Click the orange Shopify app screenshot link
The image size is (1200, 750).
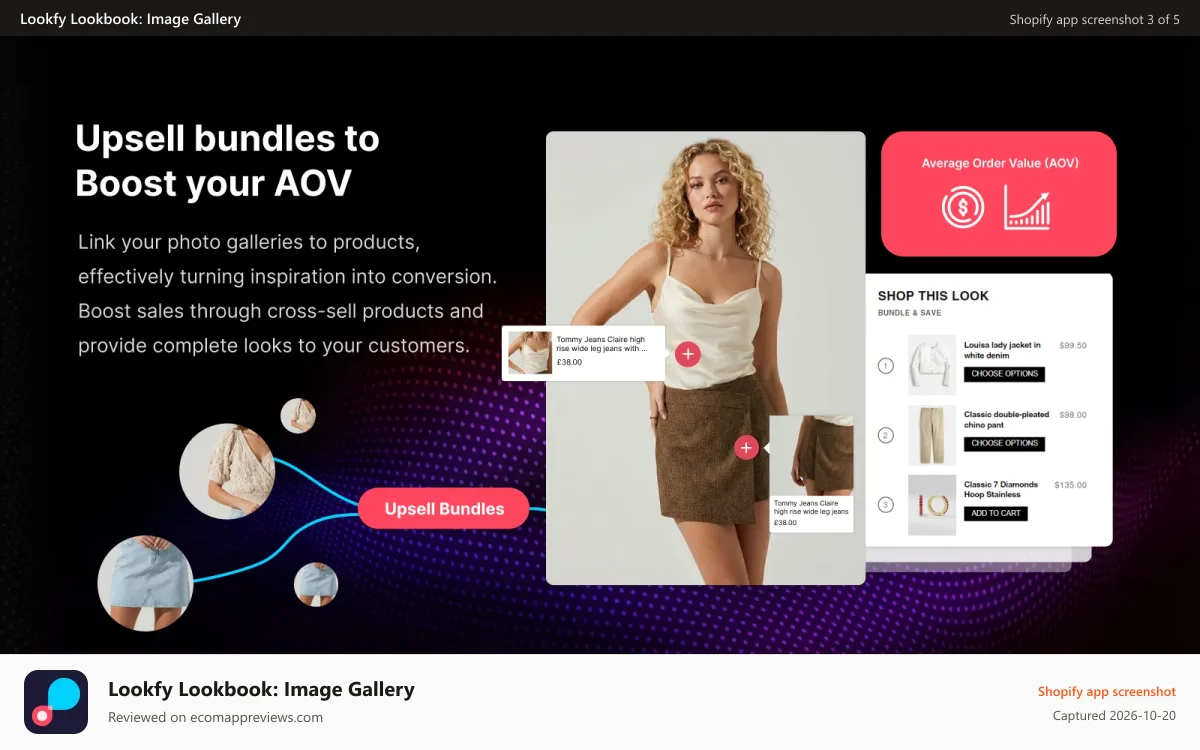click(x=1106, y=691)
